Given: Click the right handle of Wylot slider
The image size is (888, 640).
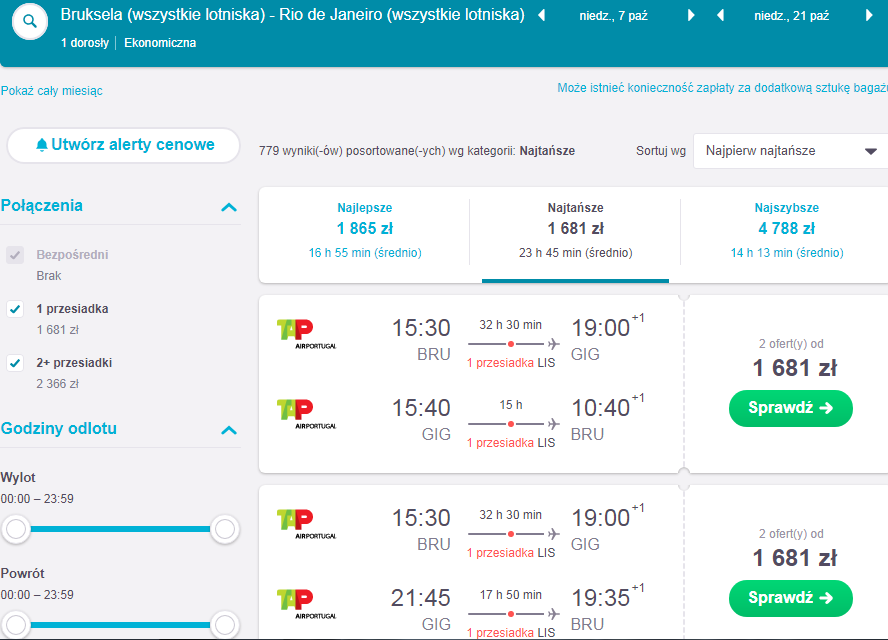Looking at the screenshot, I should pyautogui.click(x=225, y=529).
